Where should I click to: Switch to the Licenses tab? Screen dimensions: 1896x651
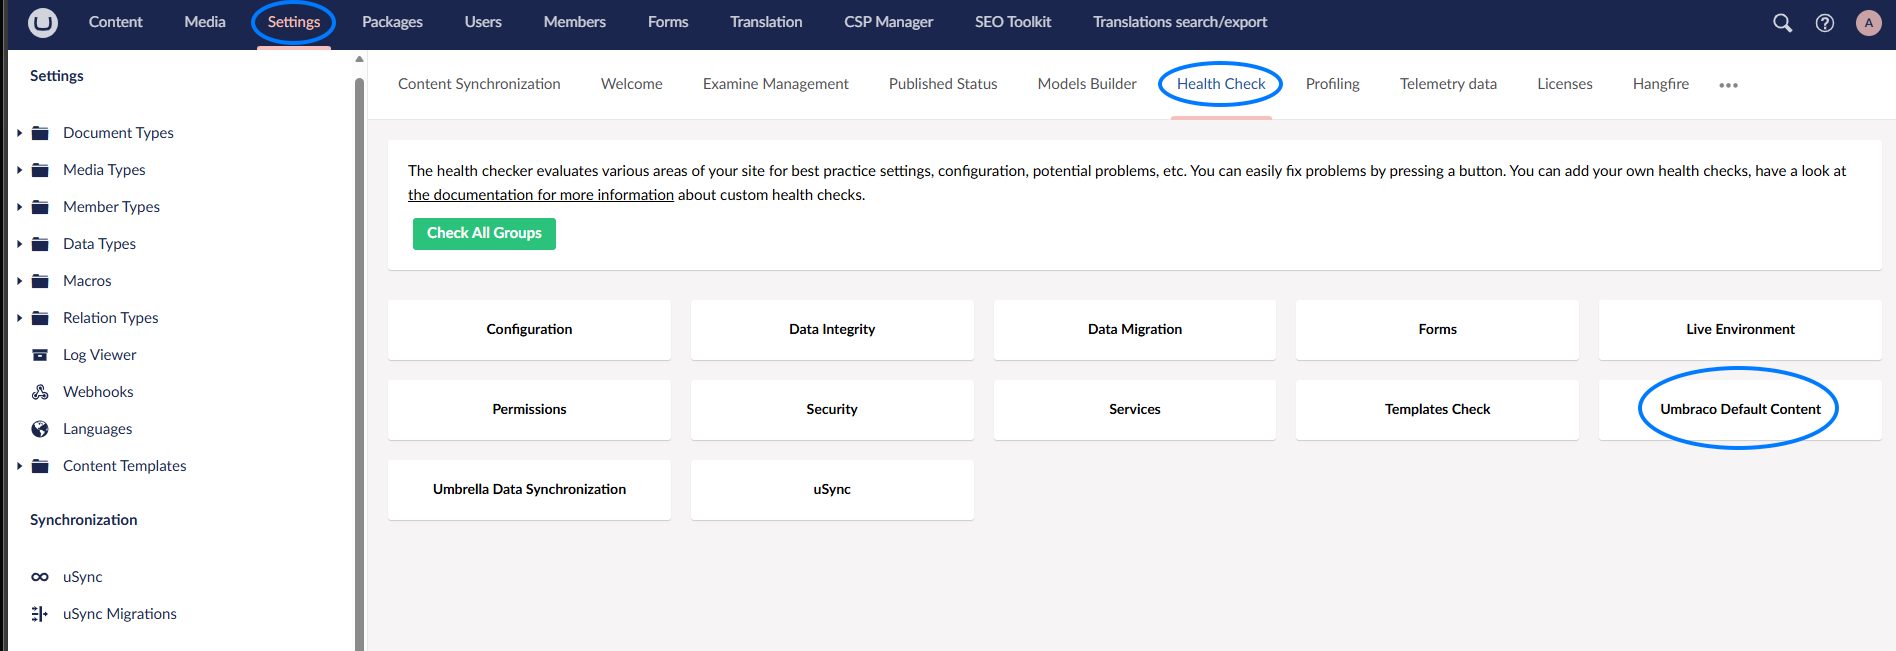(x=1565, y=84)
